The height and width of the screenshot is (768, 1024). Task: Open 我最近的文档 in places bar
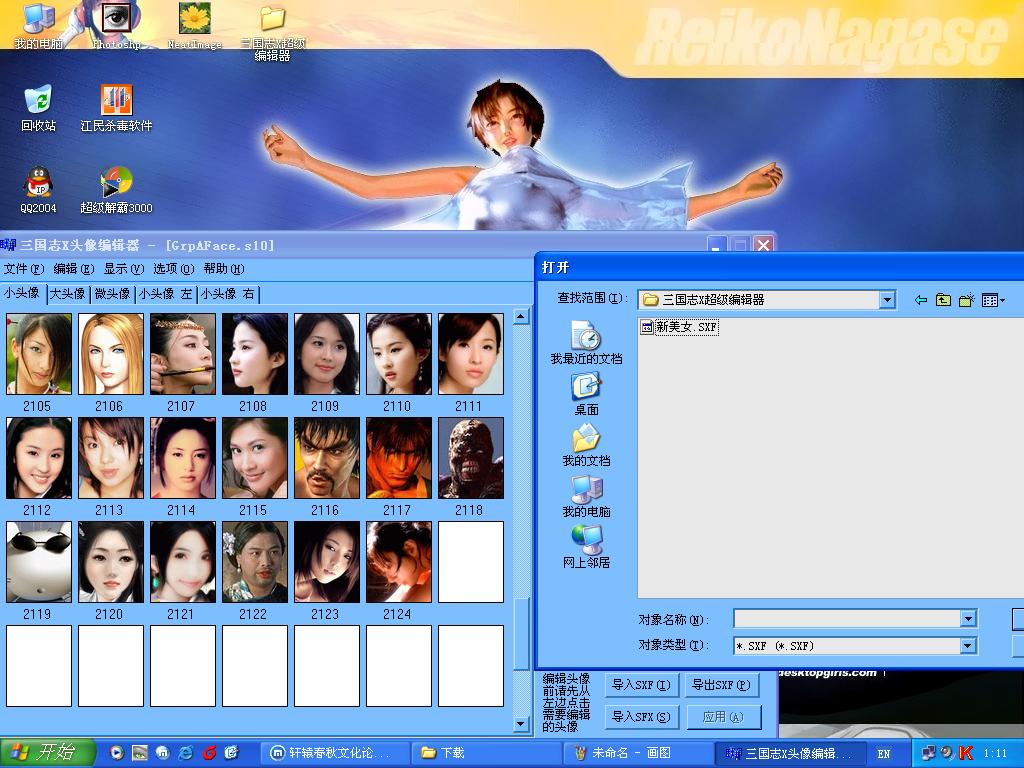[586, 342]
